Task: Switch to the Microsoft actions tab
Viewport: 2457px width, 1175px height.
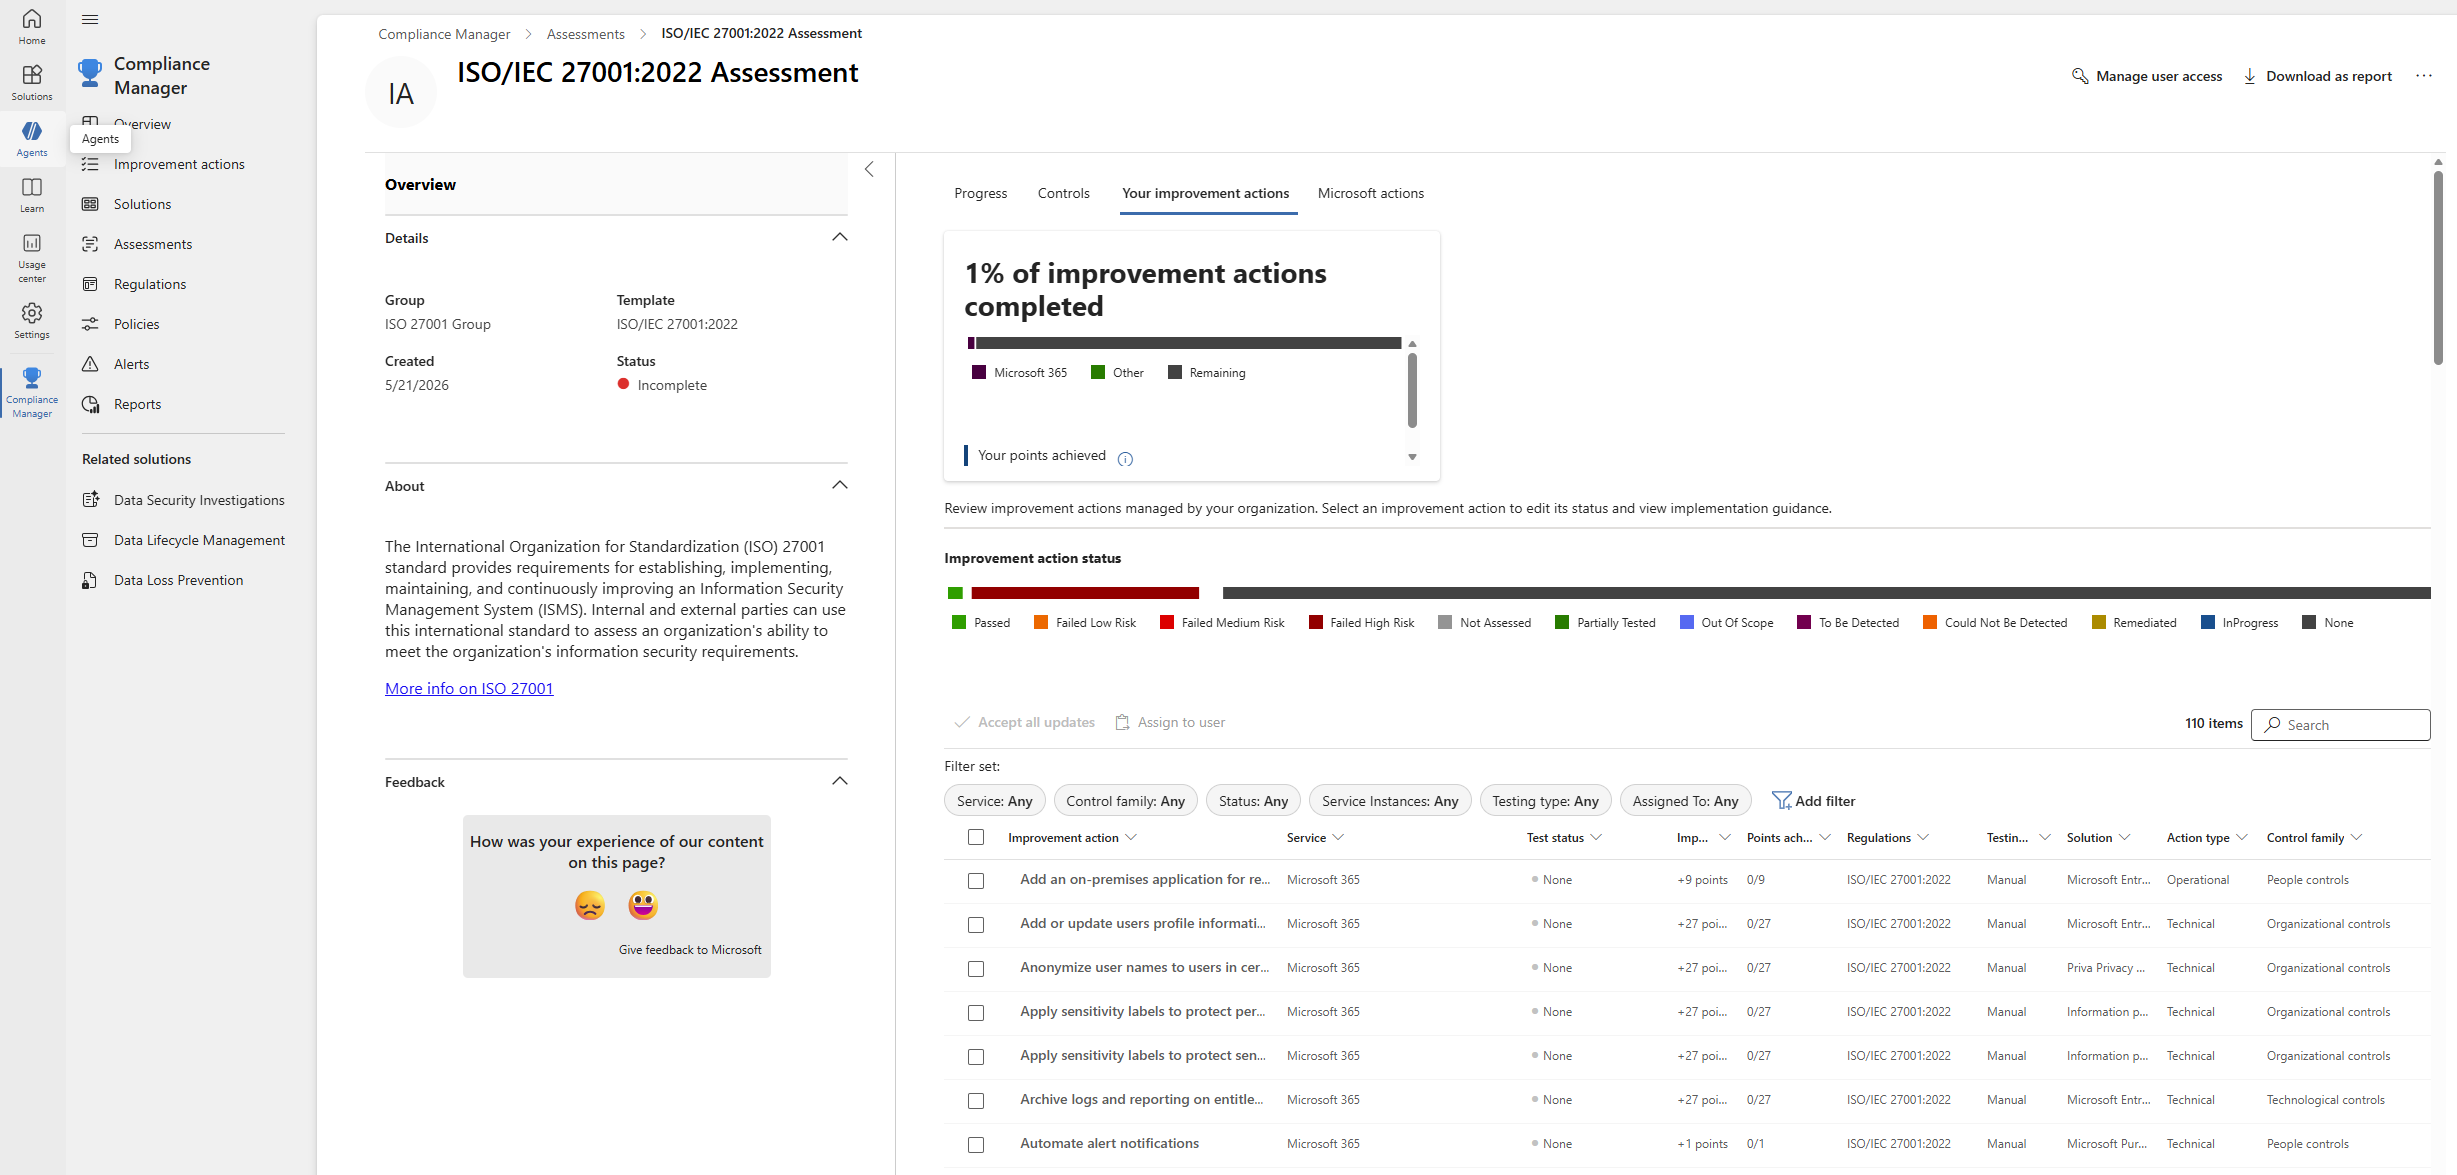Action: (x=1370, y=193)
